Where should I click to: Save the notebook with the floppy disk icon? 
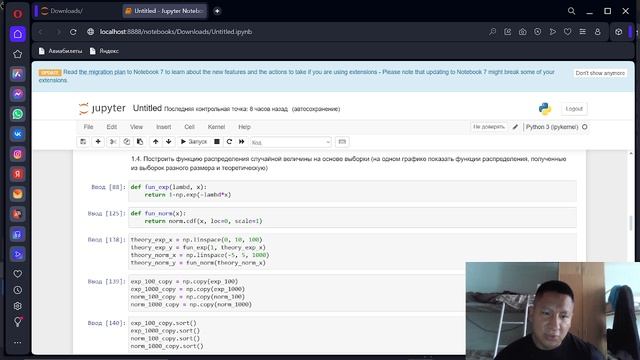coord(83,142)
